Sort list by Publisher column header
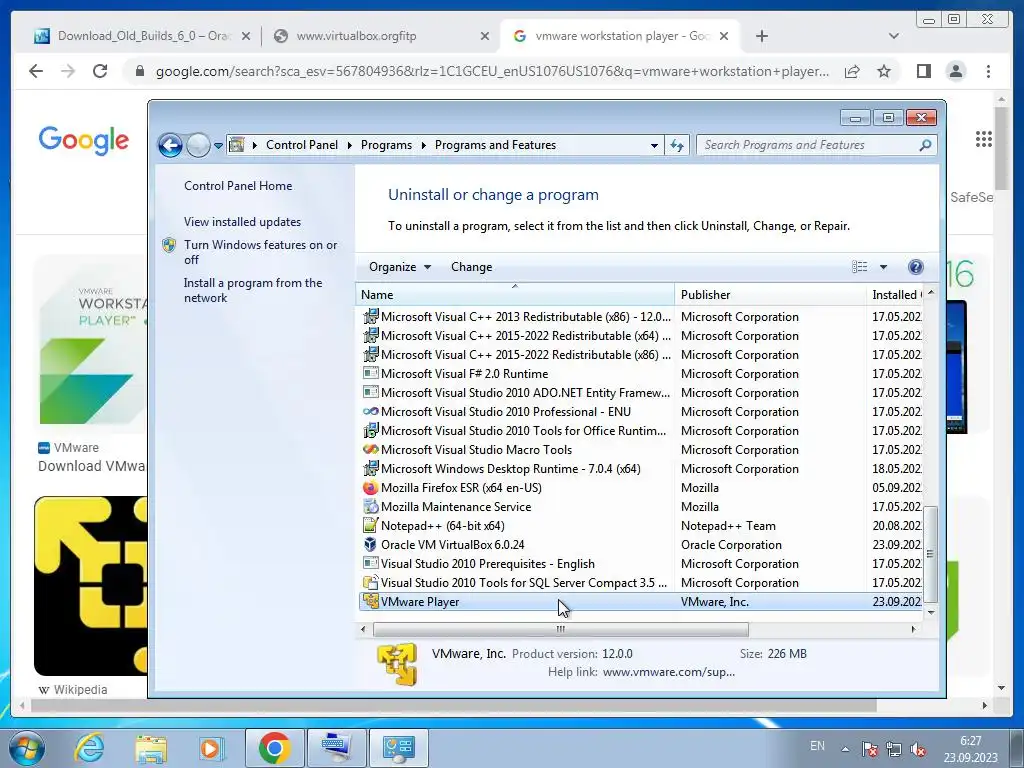Viewport: 1024px width, 768px height. [770, 295]
